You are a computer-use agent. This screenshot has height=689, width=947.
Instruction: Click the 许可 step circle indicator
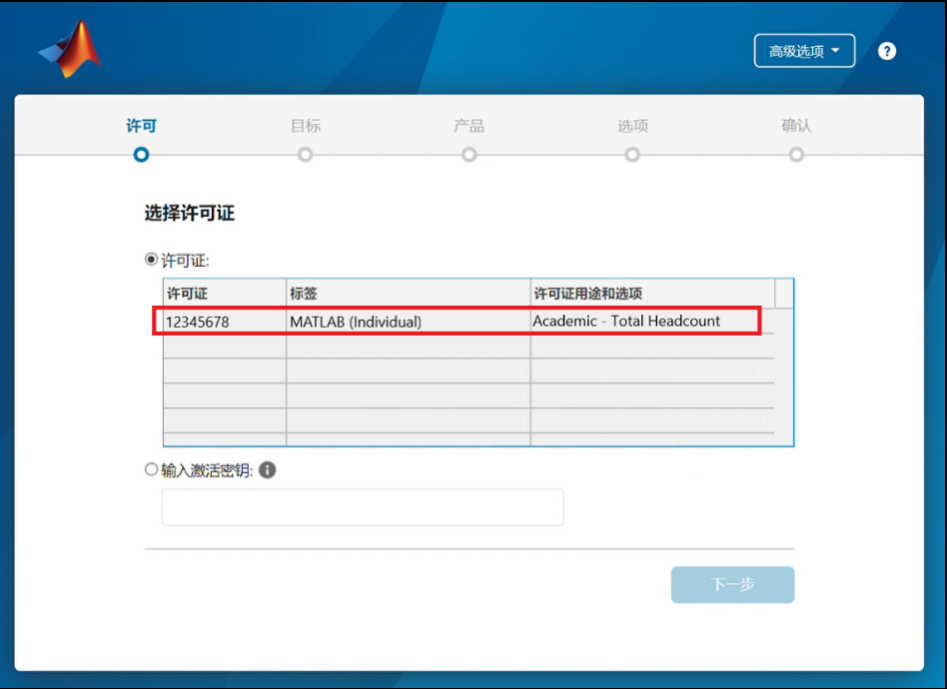[141, 155]
